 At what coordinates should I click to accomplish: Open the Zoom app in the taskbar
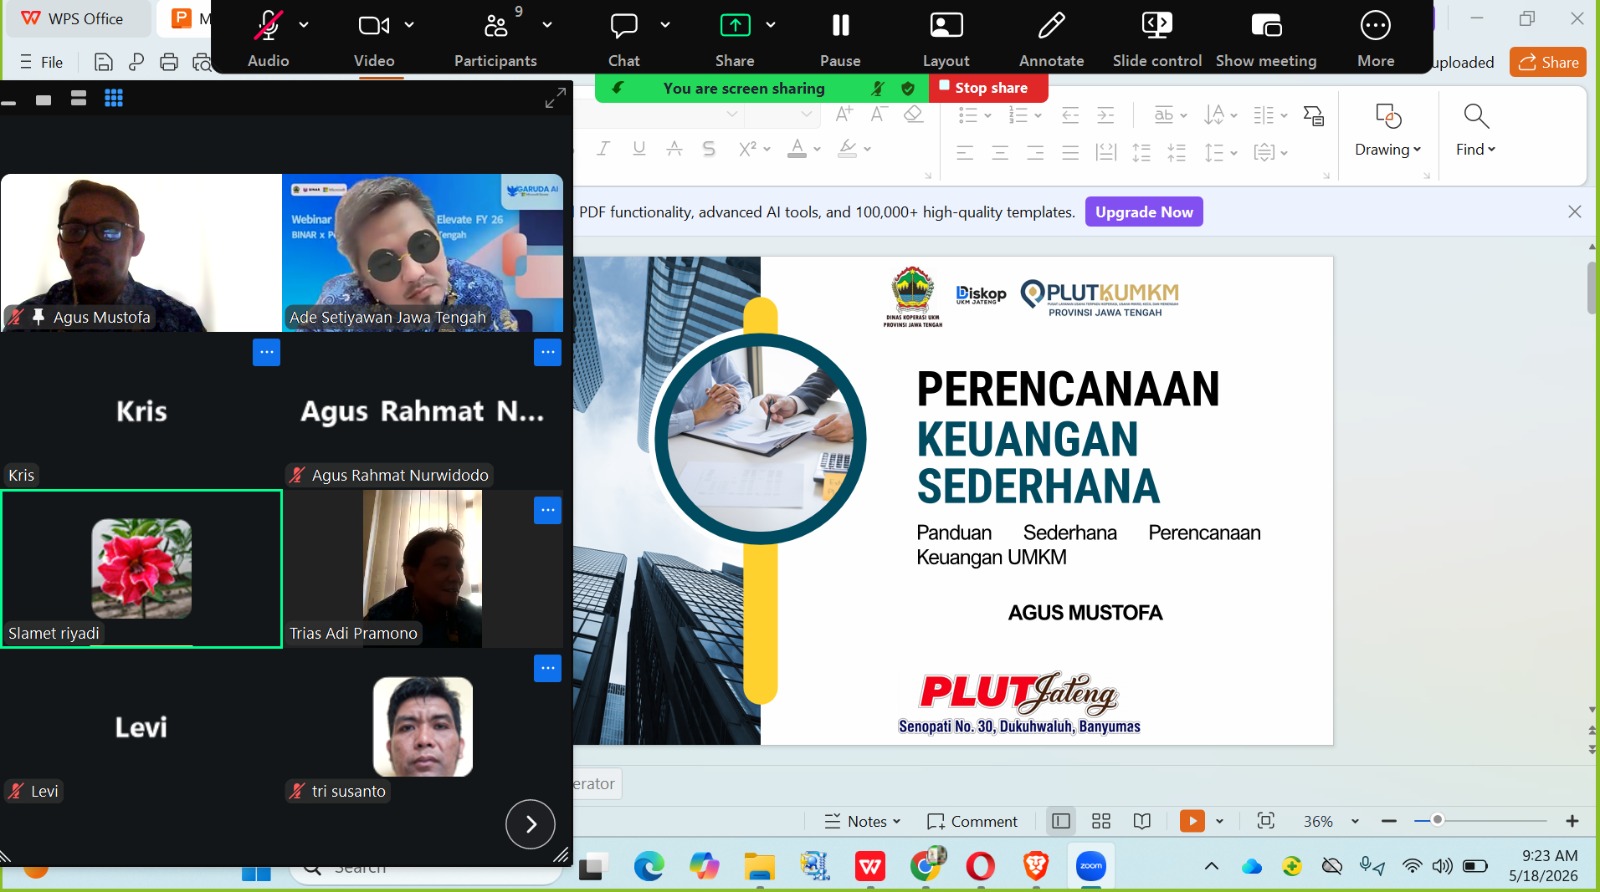[x=1090, y=866]
